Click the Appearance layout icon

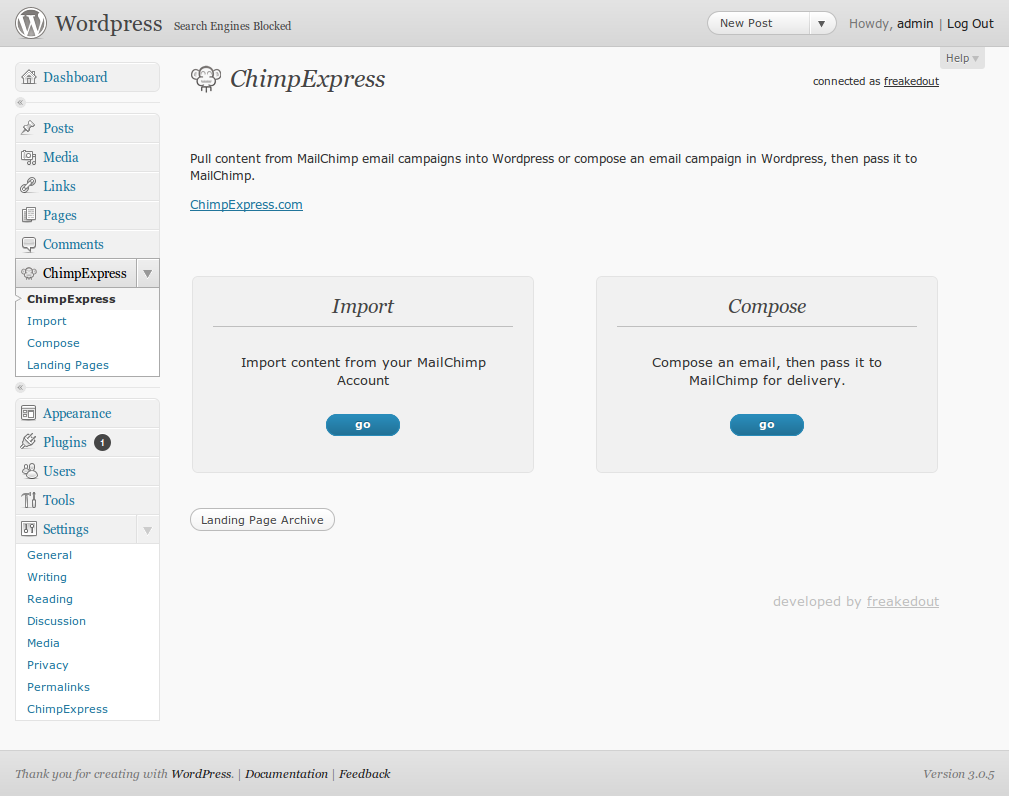click(28, 413)
